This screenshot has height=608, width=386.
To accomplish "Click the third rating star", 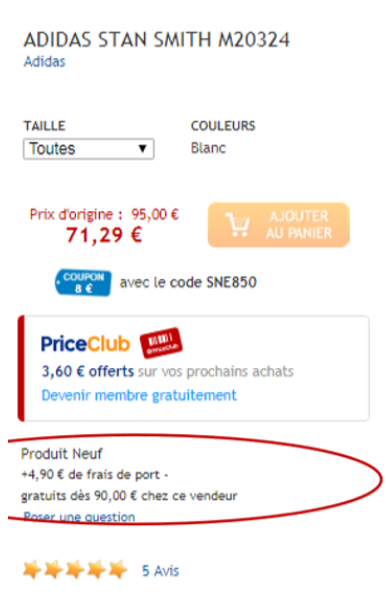I will click(x=75, y=570).
